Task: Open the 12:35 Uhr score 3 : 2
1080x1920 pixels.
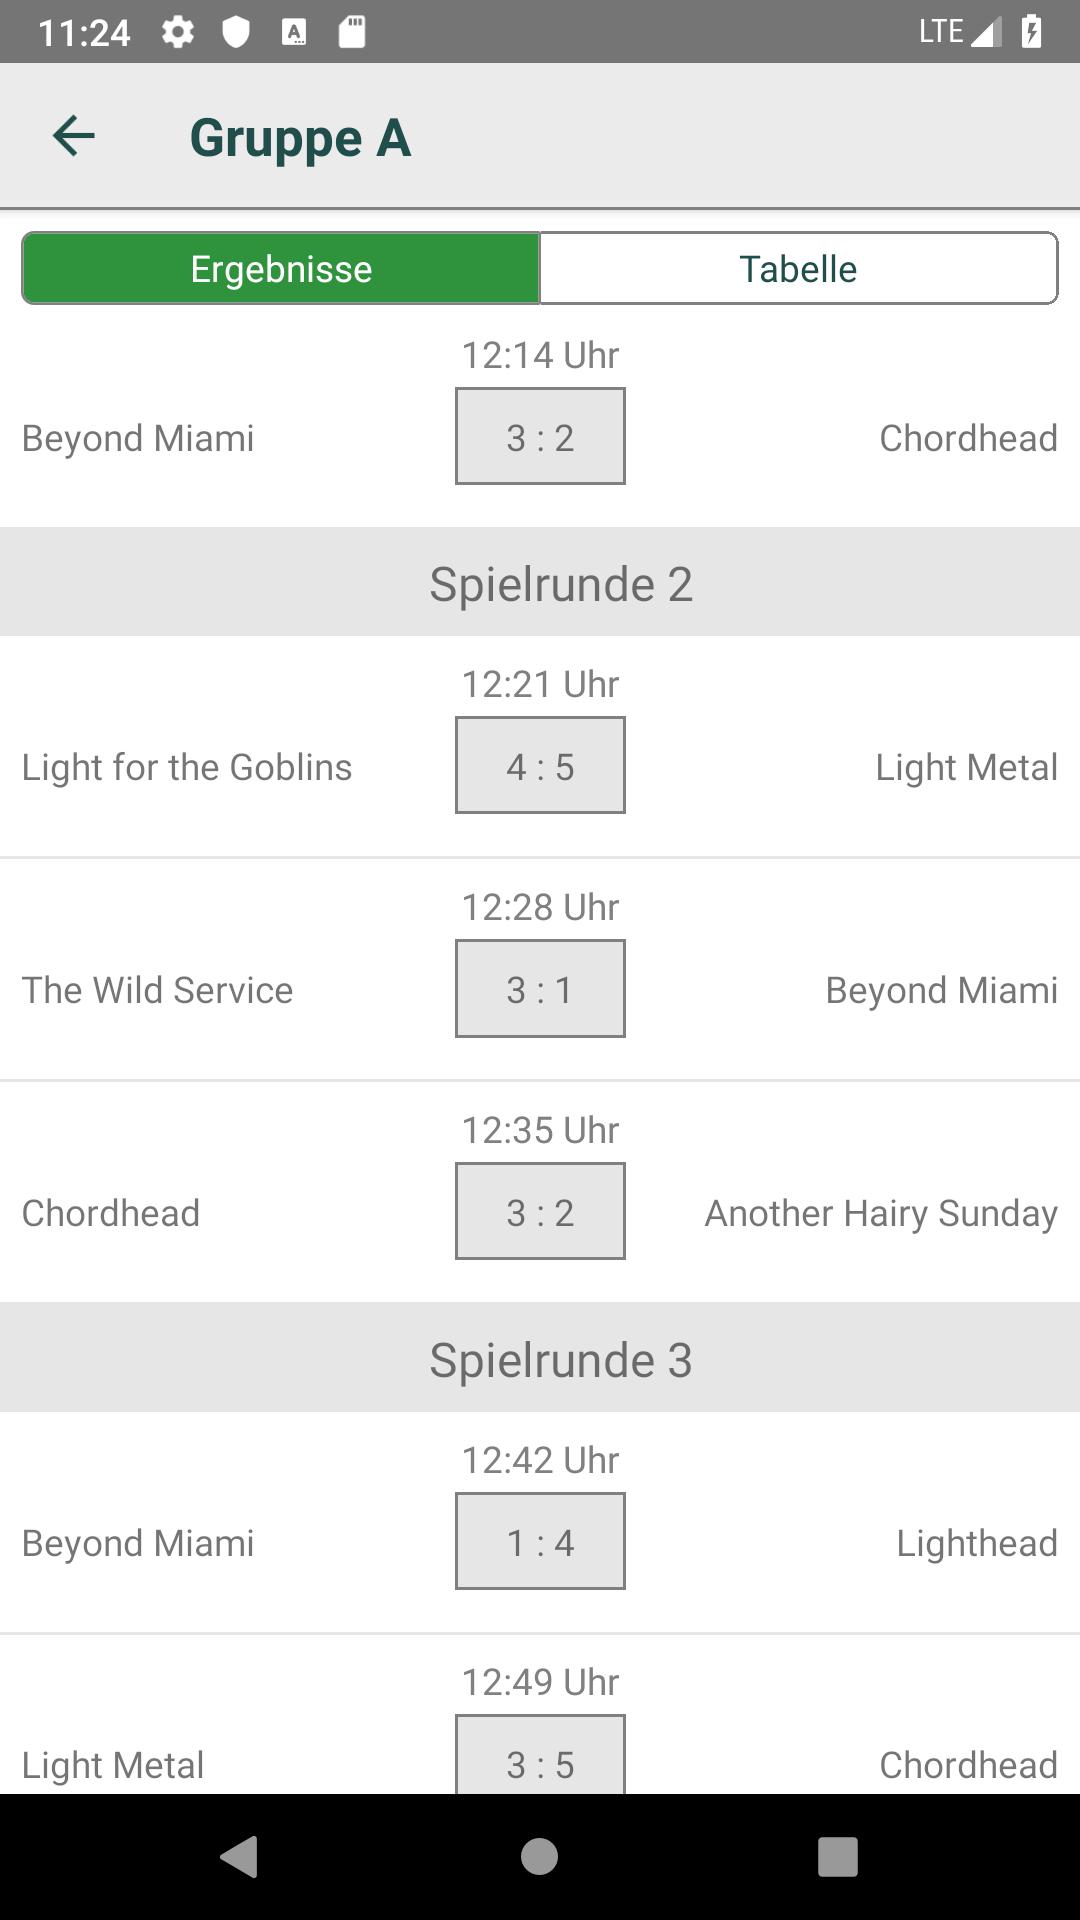Action: click(x=540, y=1212)
